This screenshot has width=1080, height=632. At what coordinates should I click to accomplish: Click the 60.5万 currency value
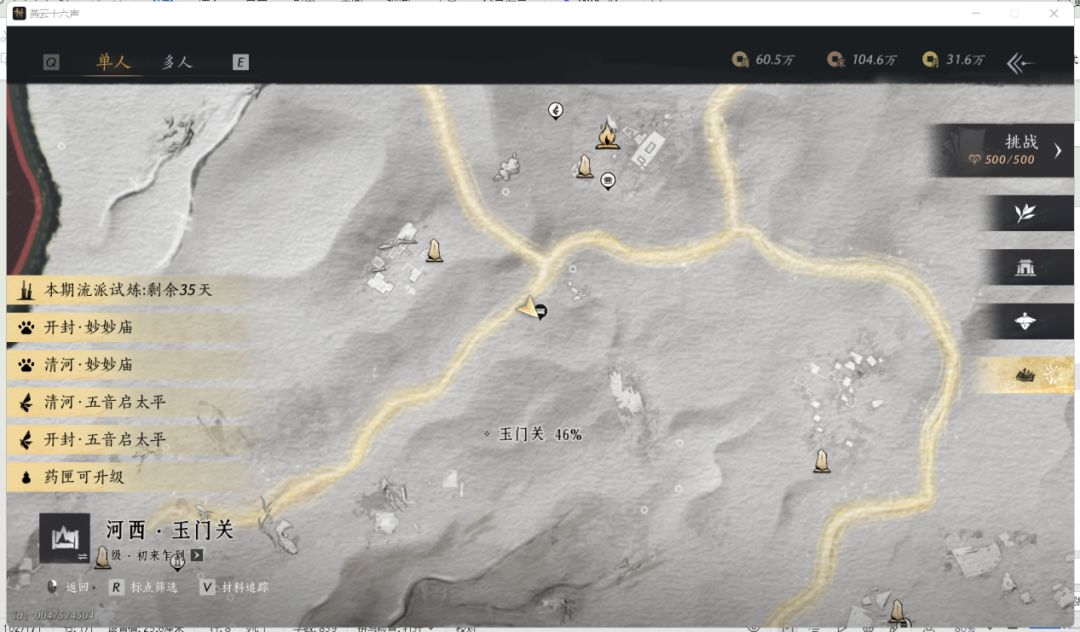(x=774, y=60)
